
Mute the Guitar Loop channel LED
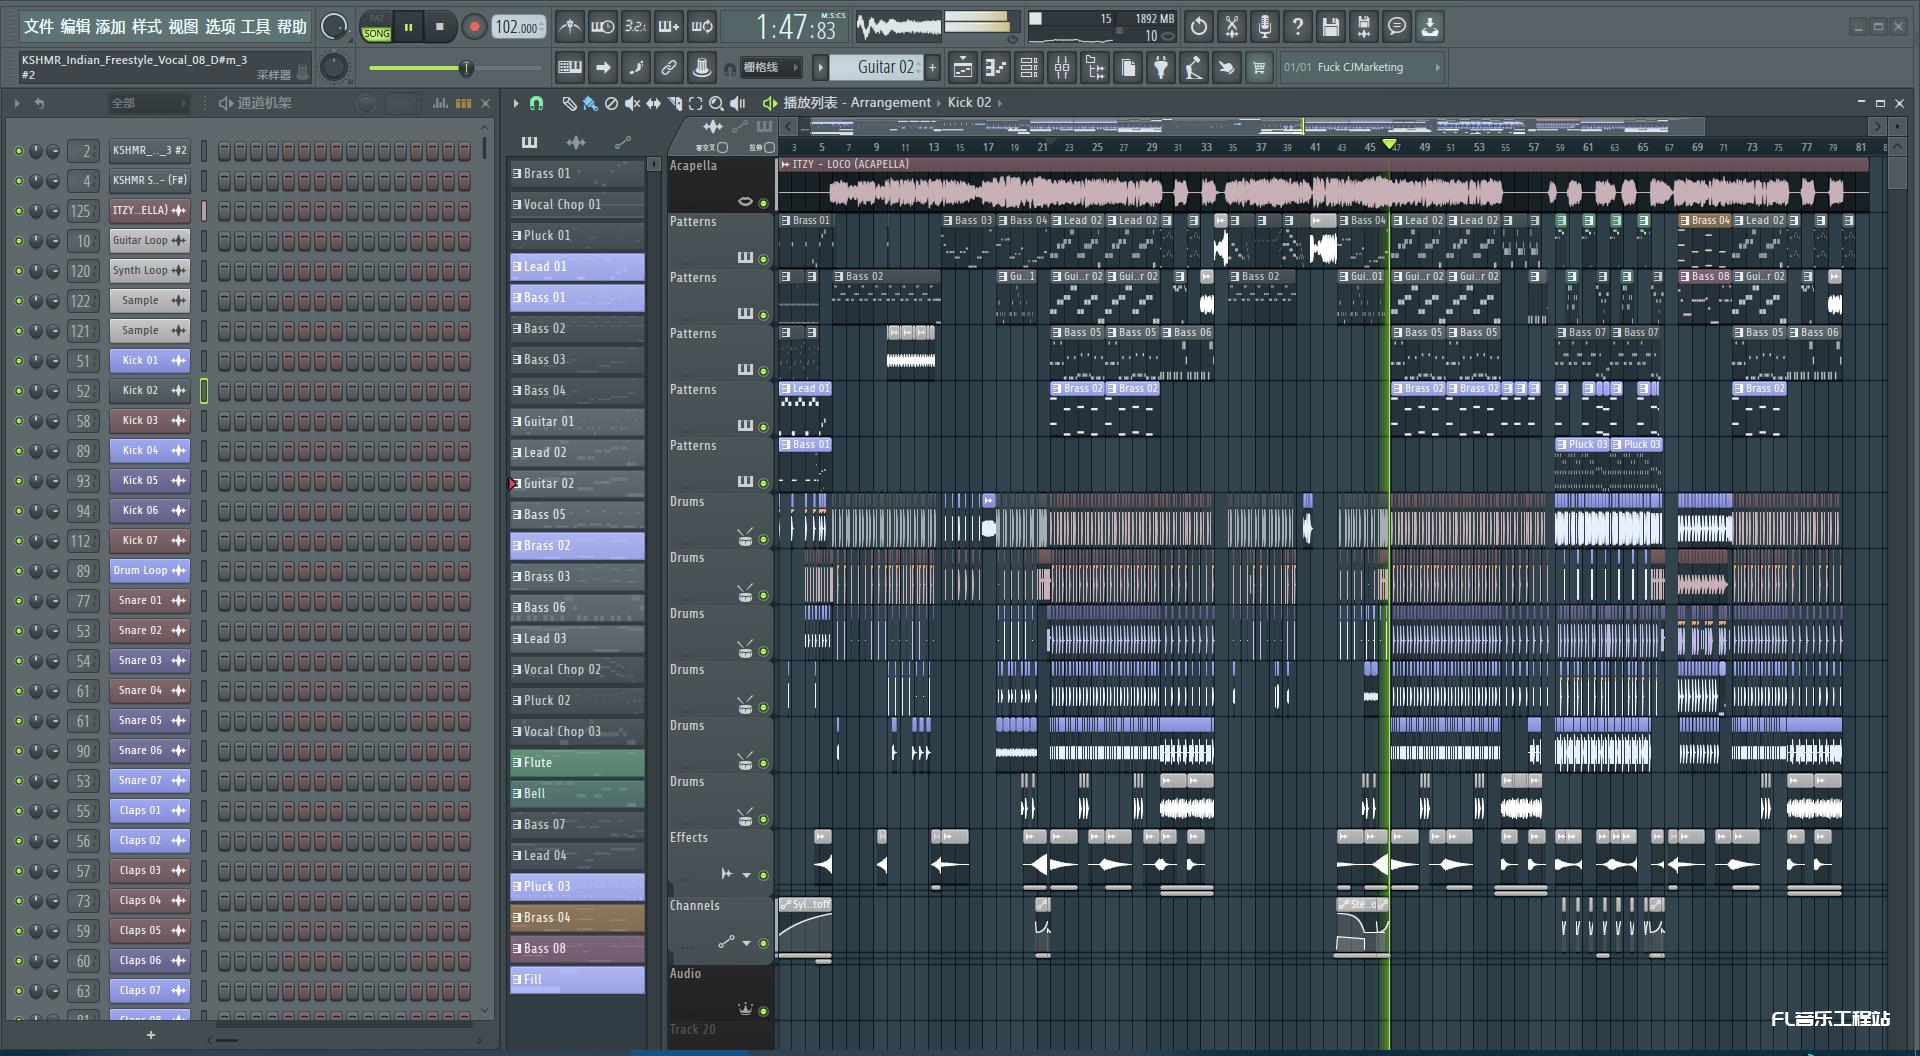coord(18,241)
